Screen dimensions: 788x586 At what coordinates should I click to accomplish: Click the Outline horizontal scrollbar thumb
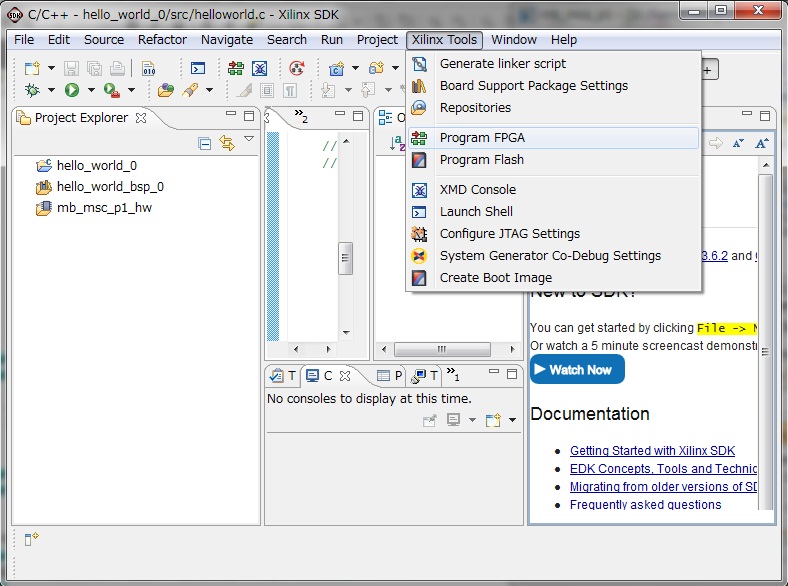click(442, 349)
